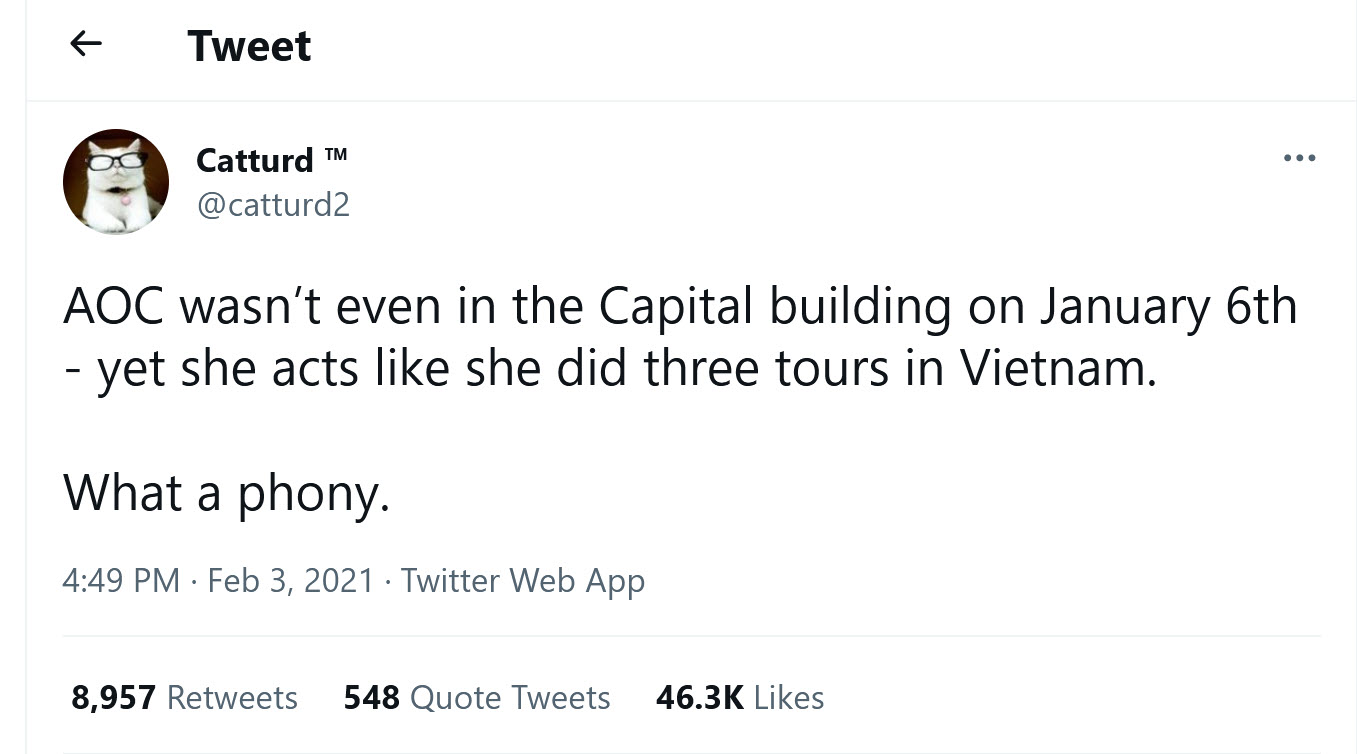Viewport: 1357px width, 754px height.
Task: Click the 548 quote count number
Action: click(372, 697)
